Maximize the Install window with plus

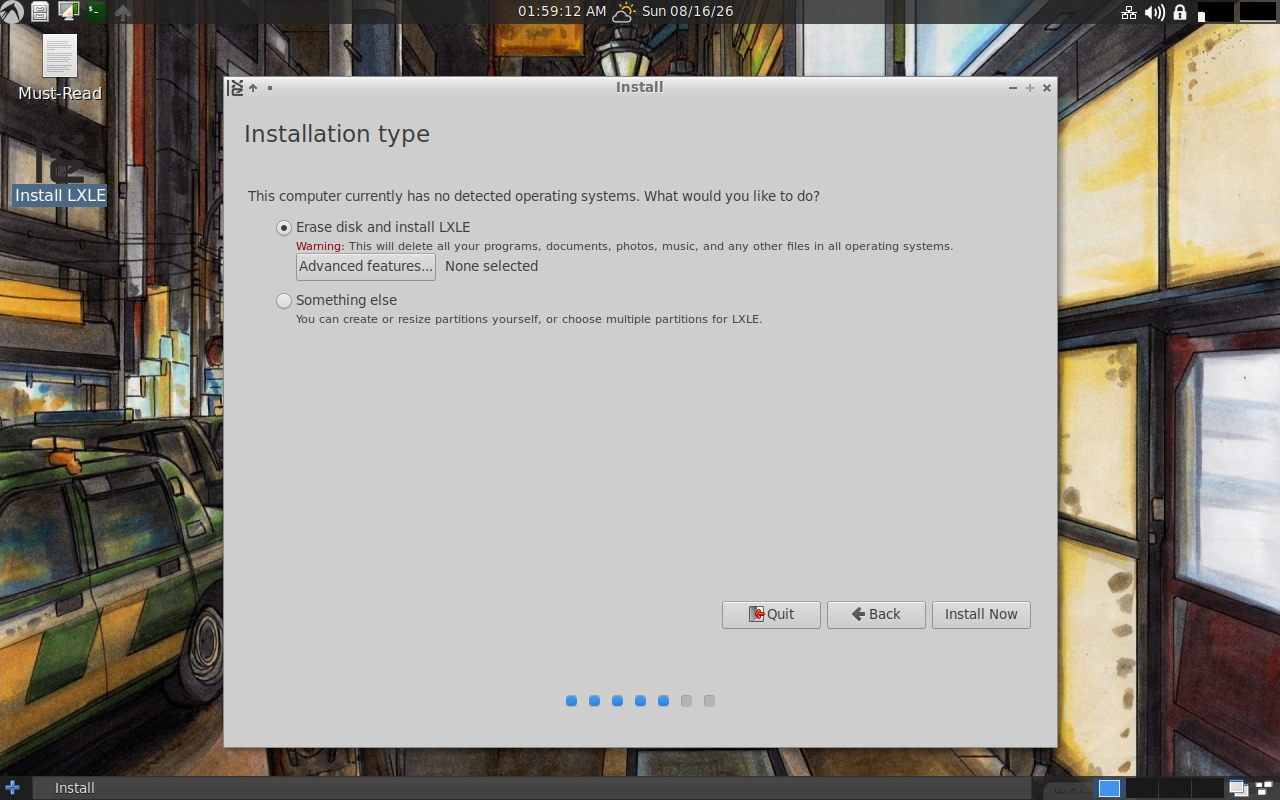tap(1030, 88)
